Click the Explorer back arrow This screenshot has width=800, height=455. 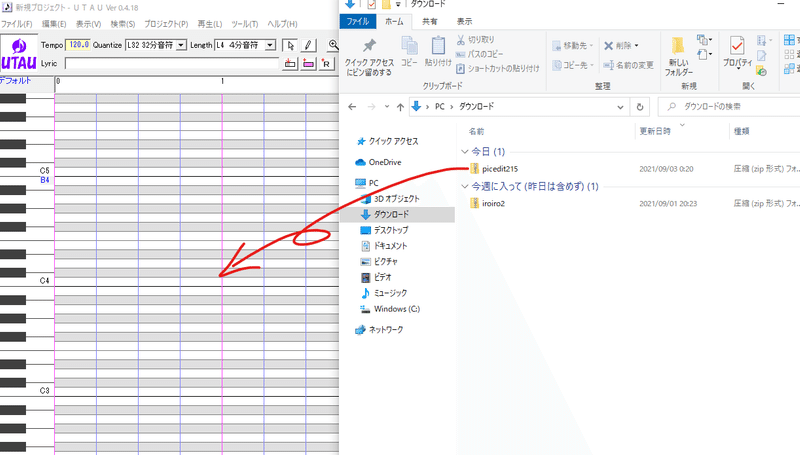(x=352, y=107)
